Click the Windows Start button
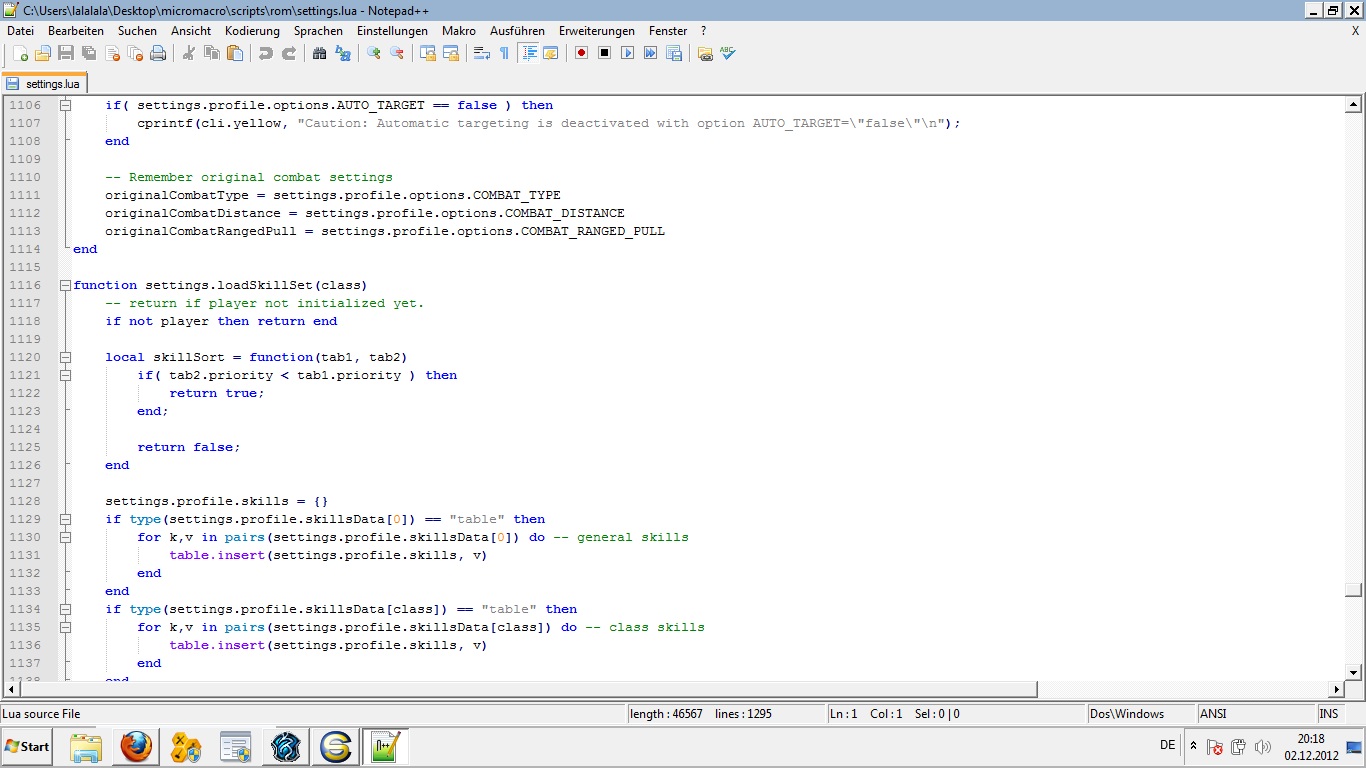 (x=28, y=746)
